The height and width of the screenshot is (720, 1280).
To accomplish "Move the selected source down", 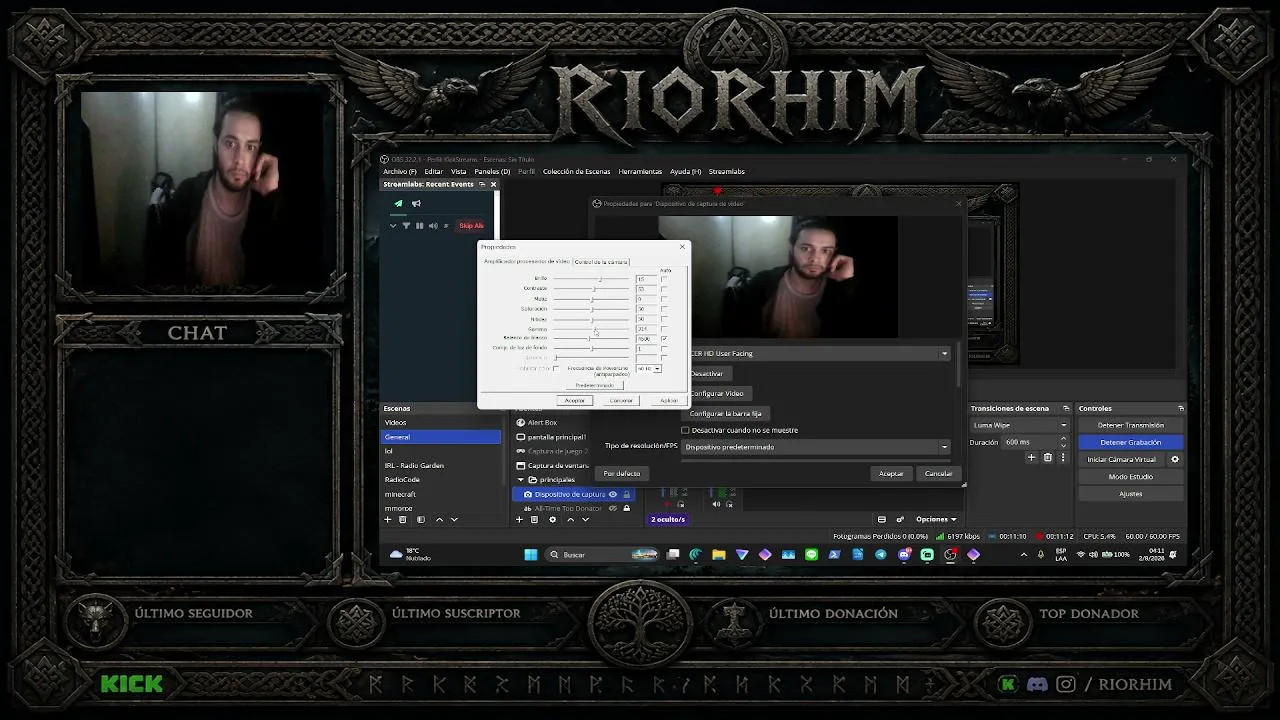I will coord(585,519).
